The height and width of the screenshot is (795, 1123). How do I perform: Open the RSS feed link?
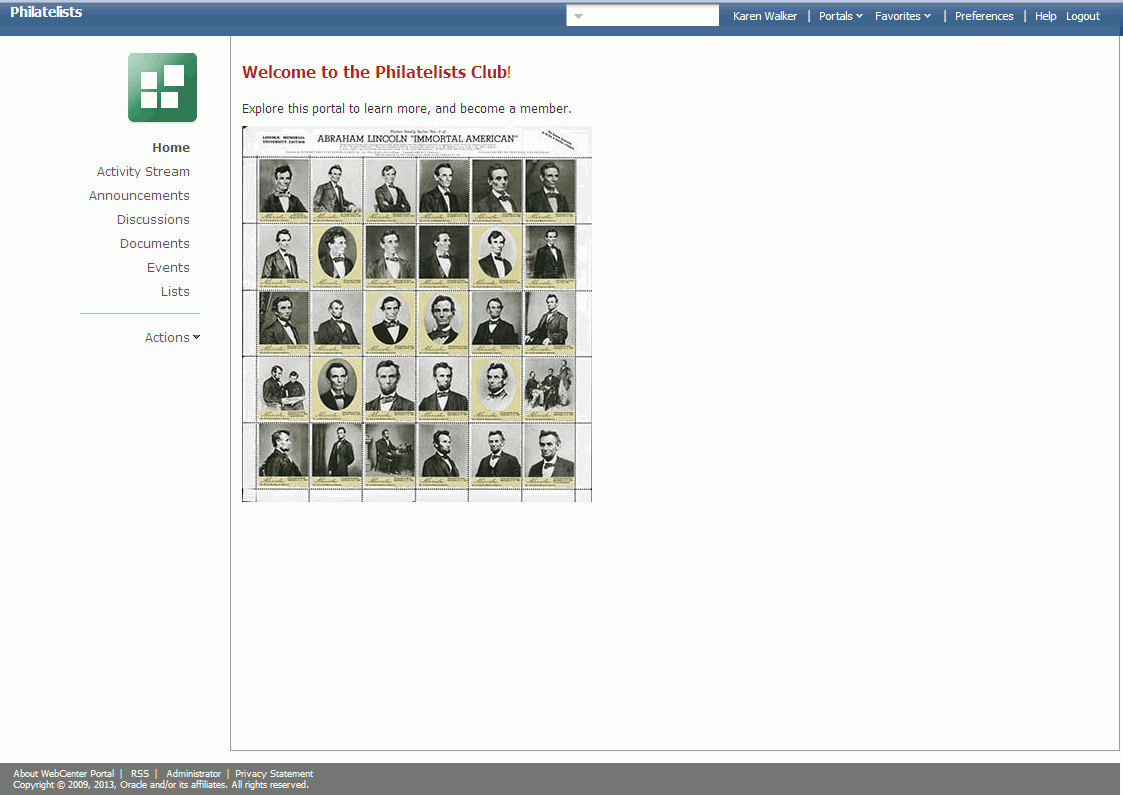click(x=140, y=774)
